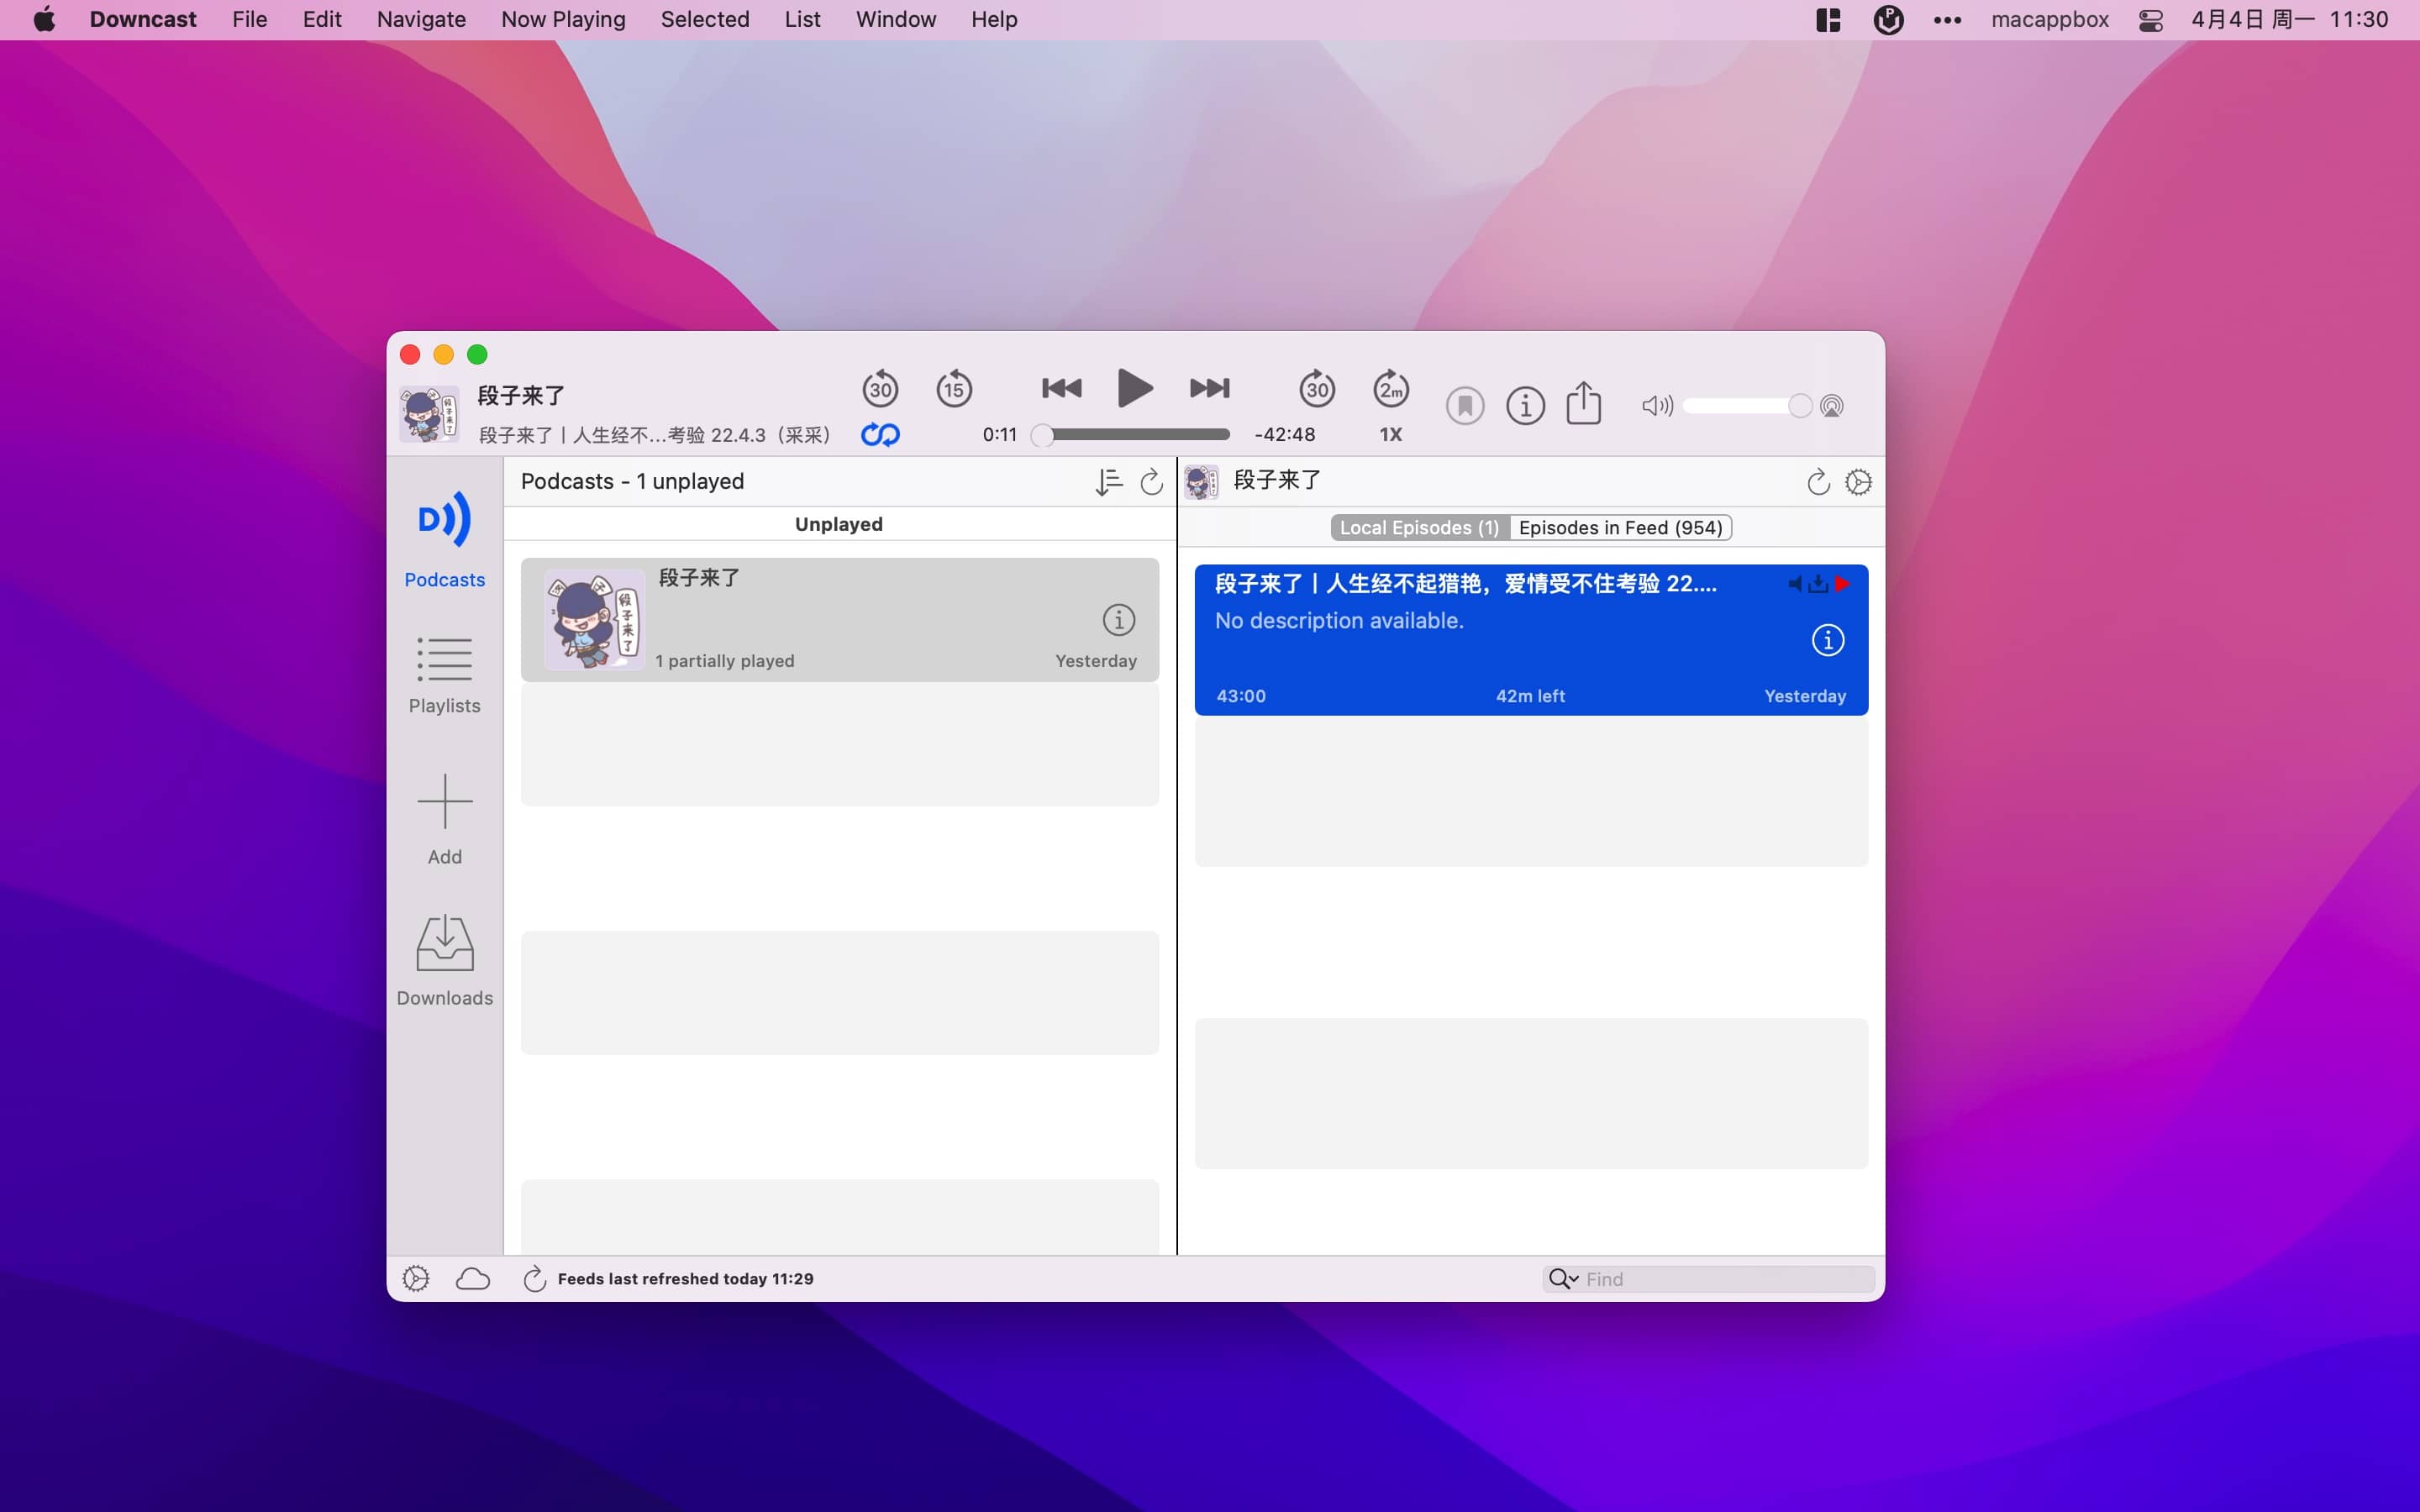
Task: Refresh all feeds from status bar
Action: [534, 1278]
